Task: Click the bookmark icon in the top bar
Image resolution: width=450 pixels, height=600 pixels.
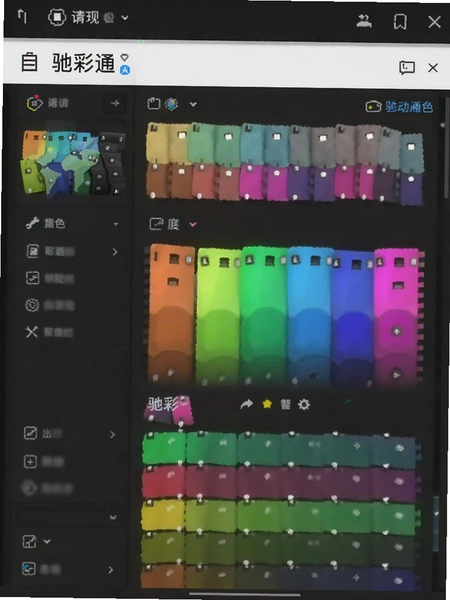Action: point(400,22)
